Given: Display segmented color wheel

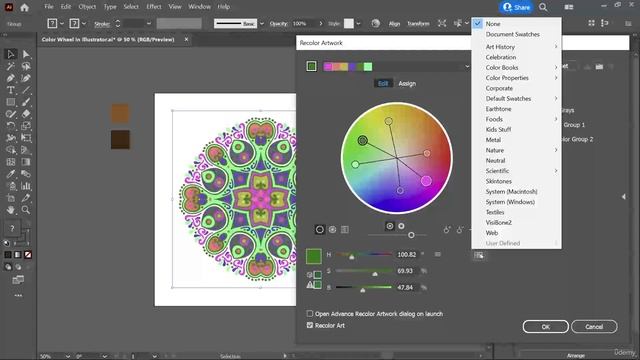Looking at the screenshot, I should (x=332, y=229).
